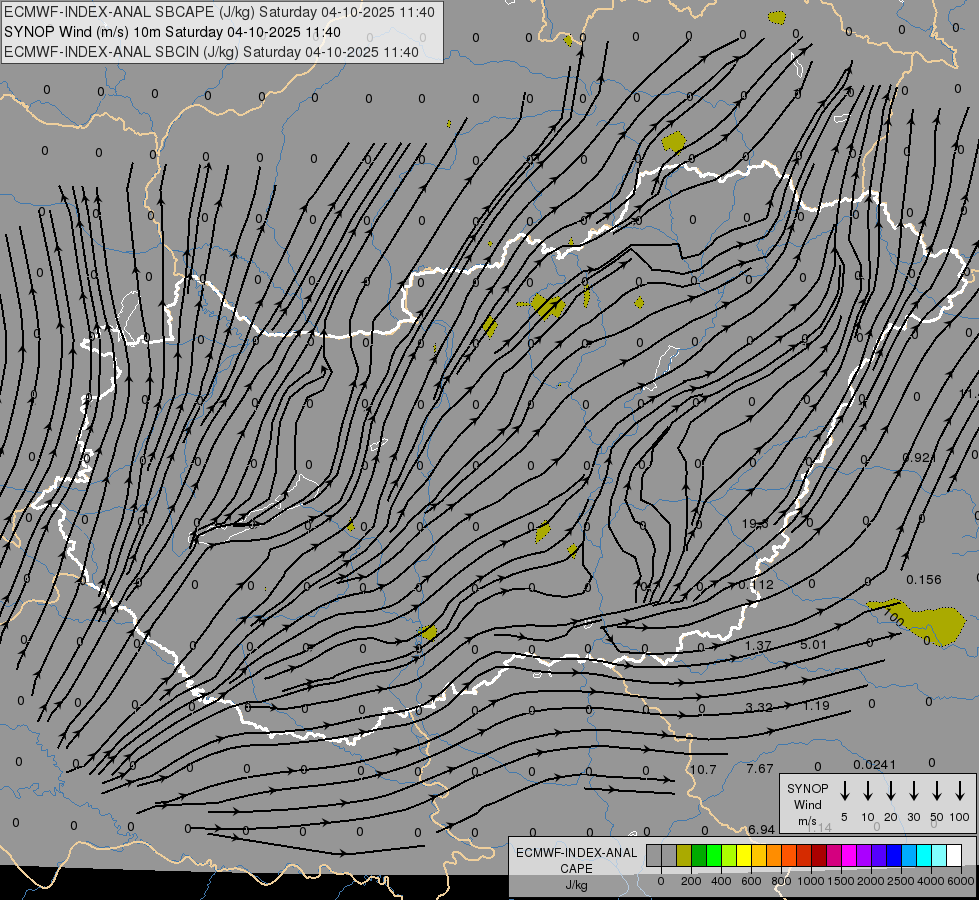Image resolution: width=979 pixels, height=900 pixels.
Task: Click the 600 tick label on CAPE scale
Action: pos(751,881)
